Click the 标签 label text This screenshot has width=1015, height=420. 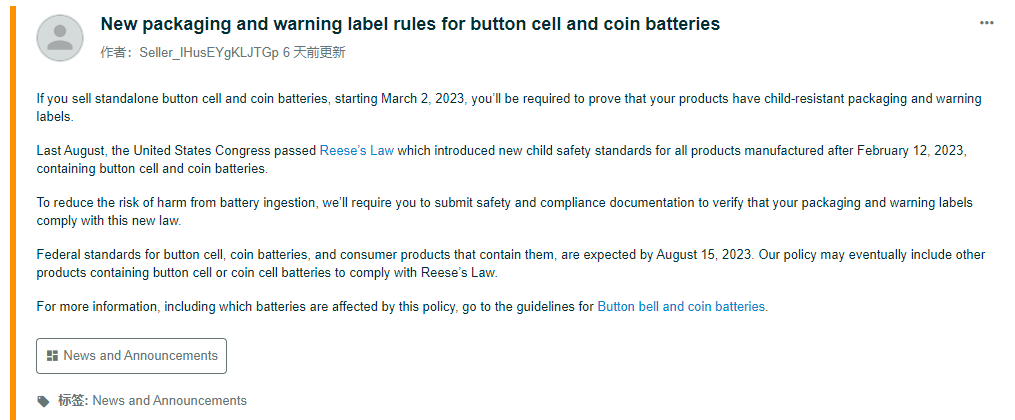72,401
